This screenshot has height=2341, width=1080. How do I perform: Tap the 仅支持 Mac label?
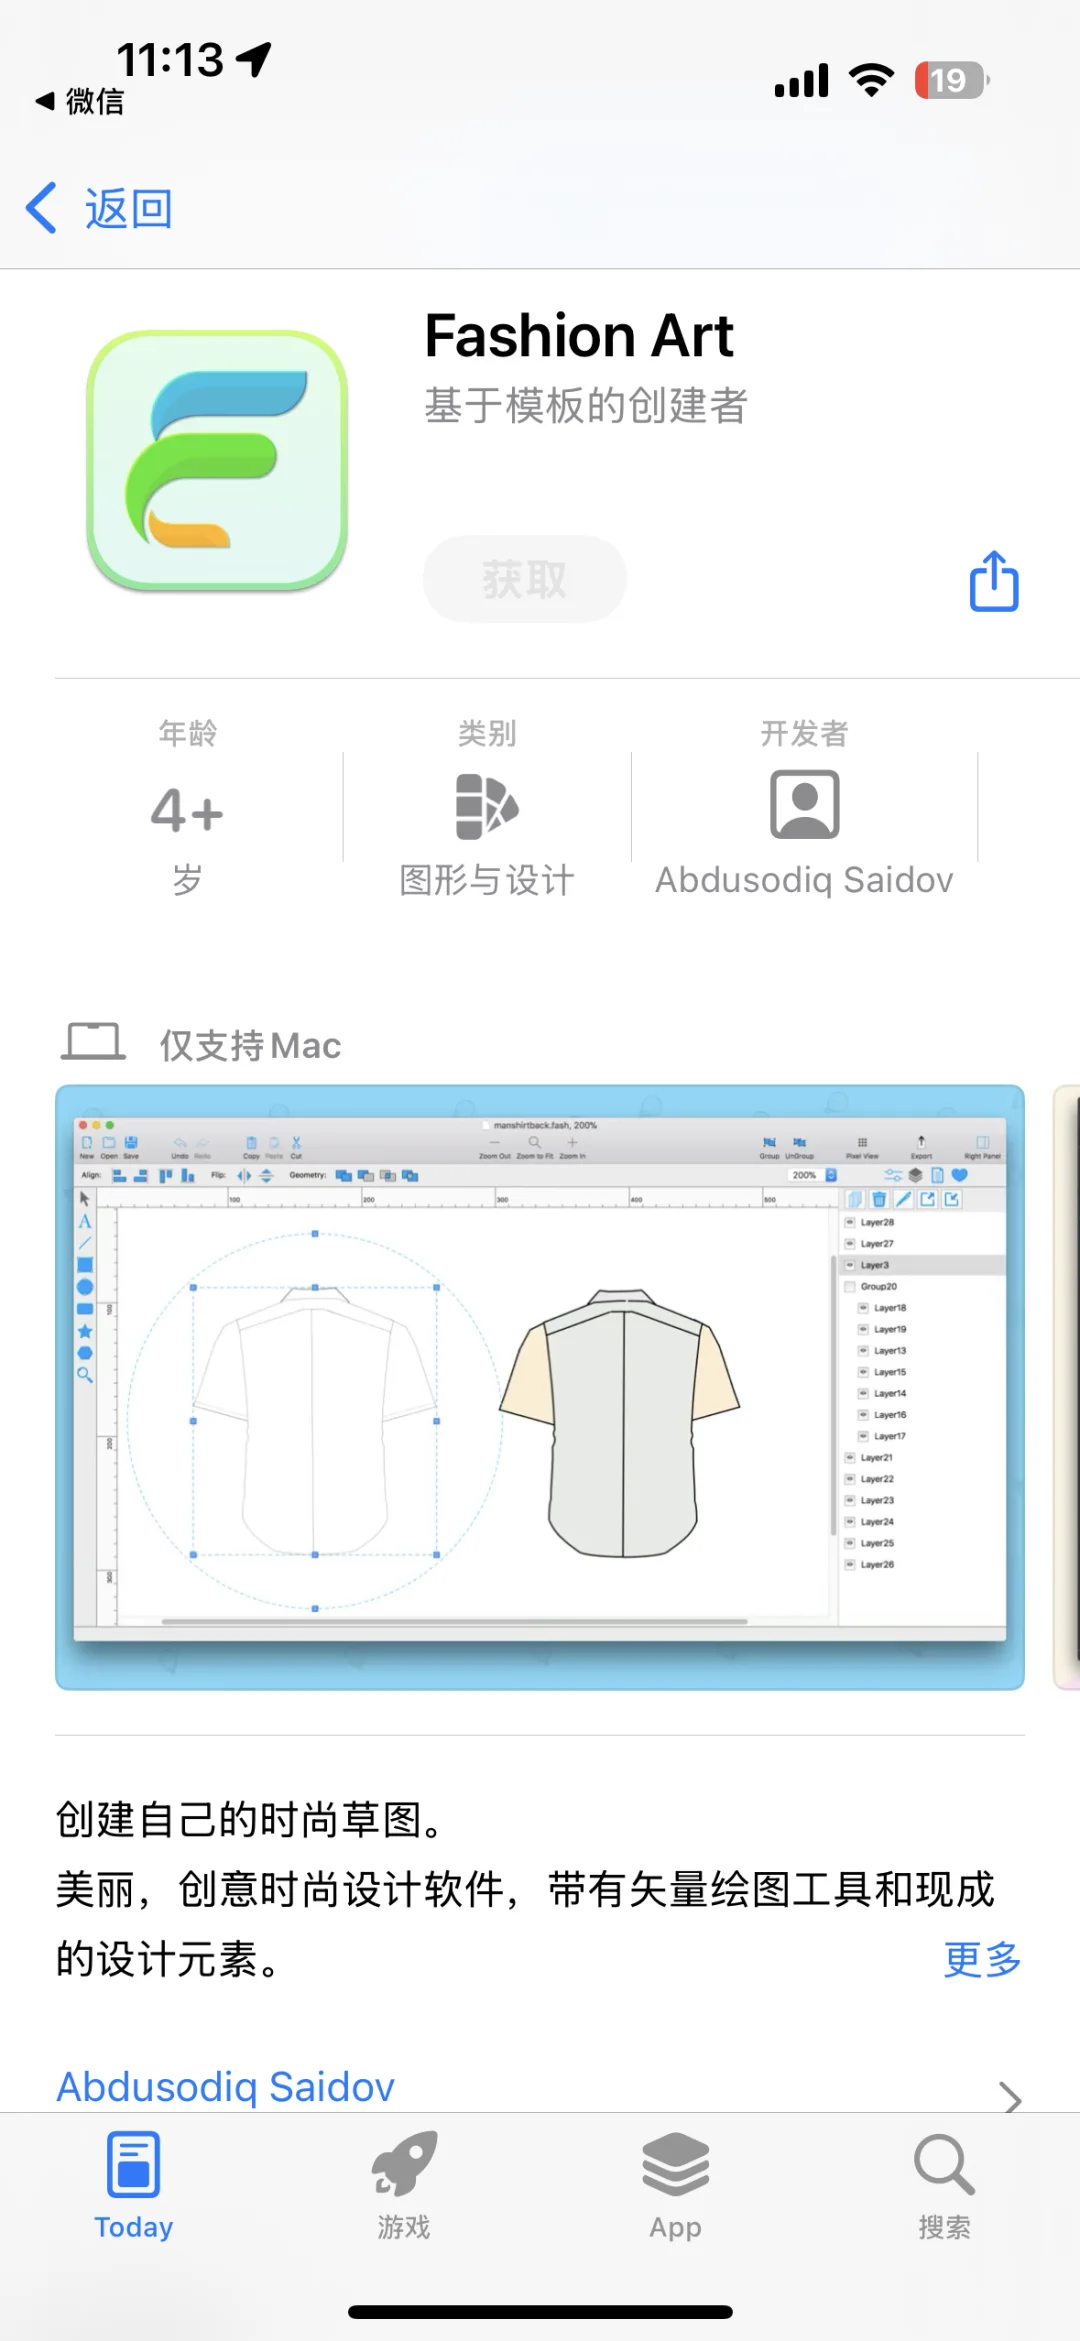pos(250,1045)
